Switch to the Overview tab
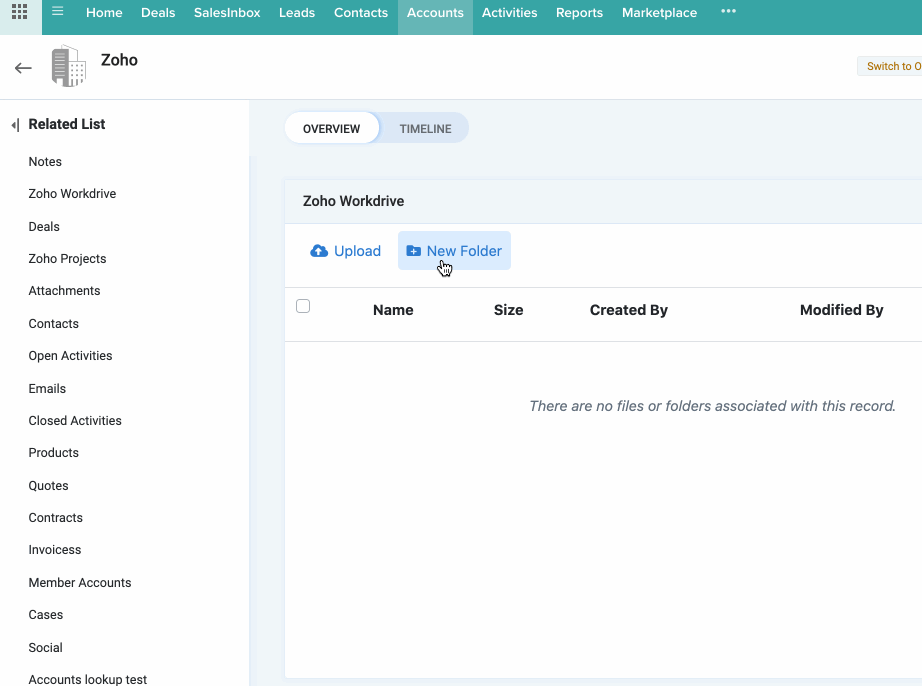 pyautogui.click(x=332, y=129)
